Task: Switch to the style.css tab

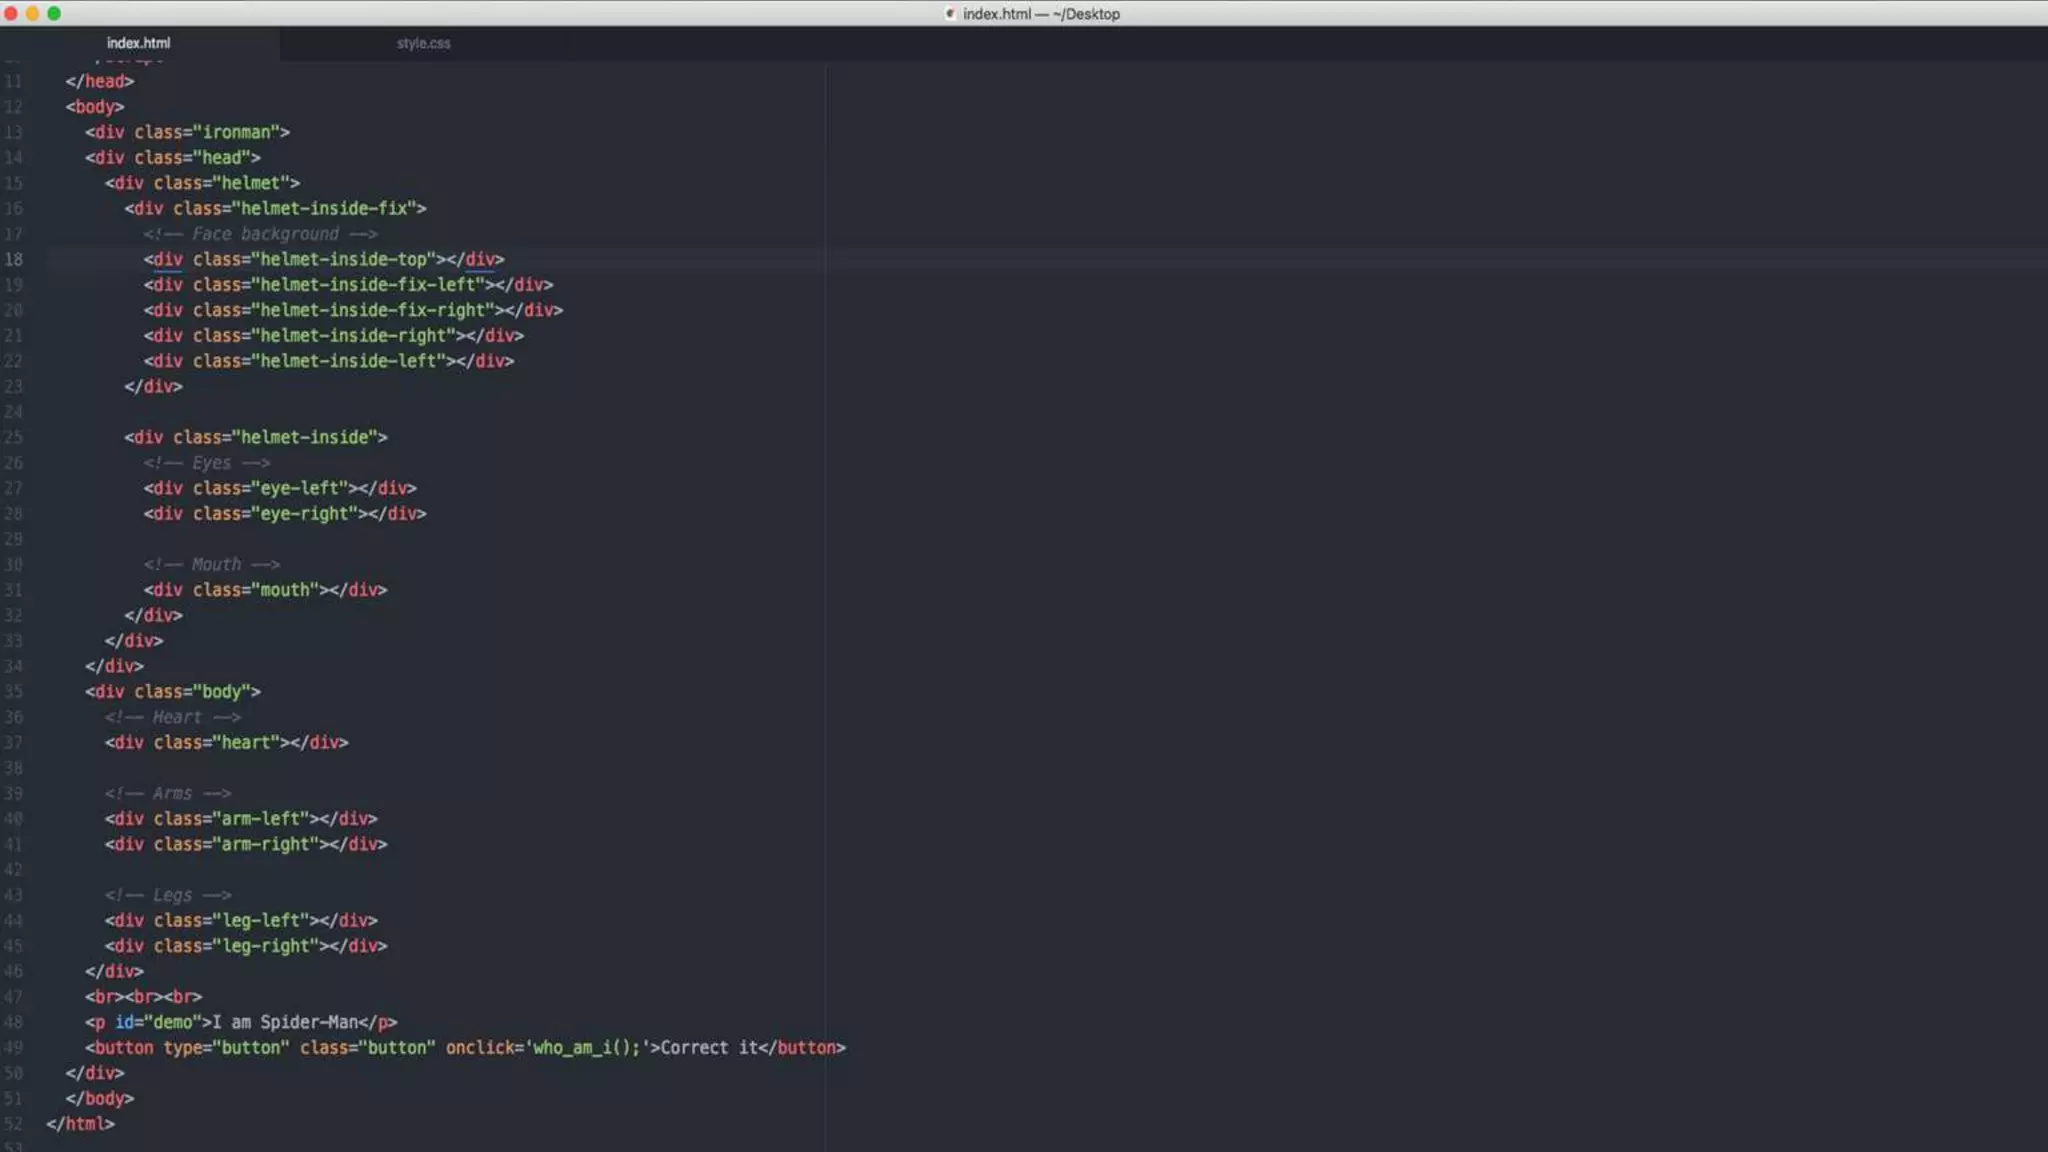Action: (423, 43)
